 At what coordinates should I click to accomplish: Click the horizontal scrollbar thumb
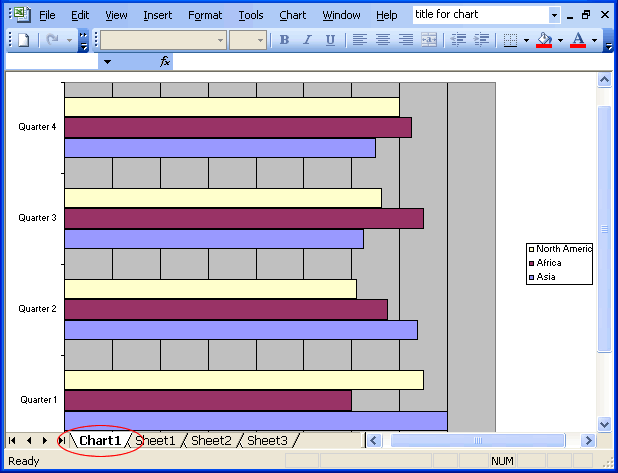(x=478, y=440)
